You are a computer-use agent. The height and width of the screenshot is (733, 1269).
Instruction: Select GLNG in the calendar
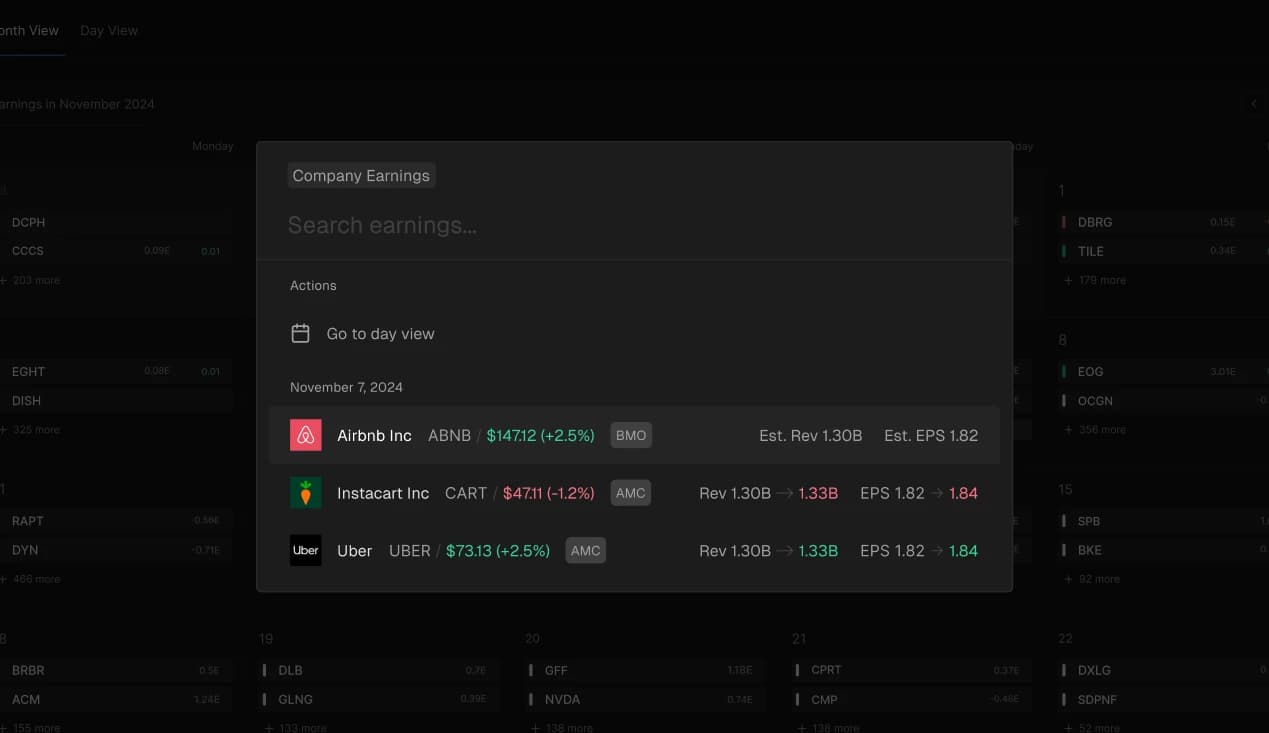pyautogui.click(x=377, y=699)
